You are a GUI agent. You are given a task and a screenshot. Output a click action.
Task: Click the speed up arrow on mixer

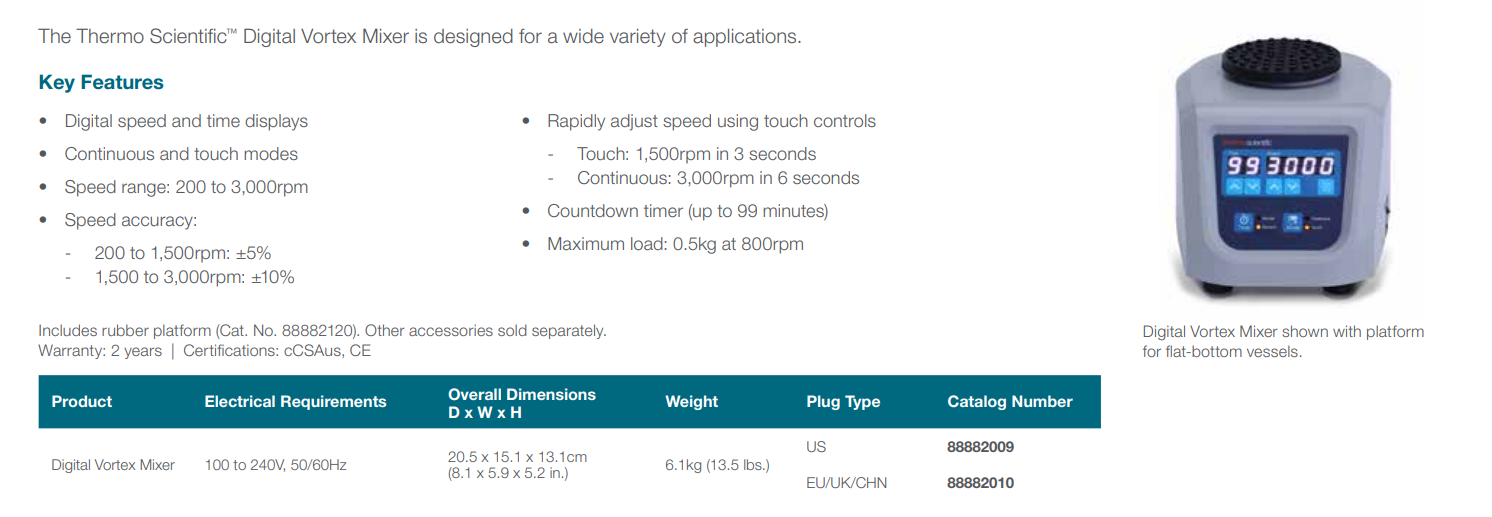tap(1274, 185)
